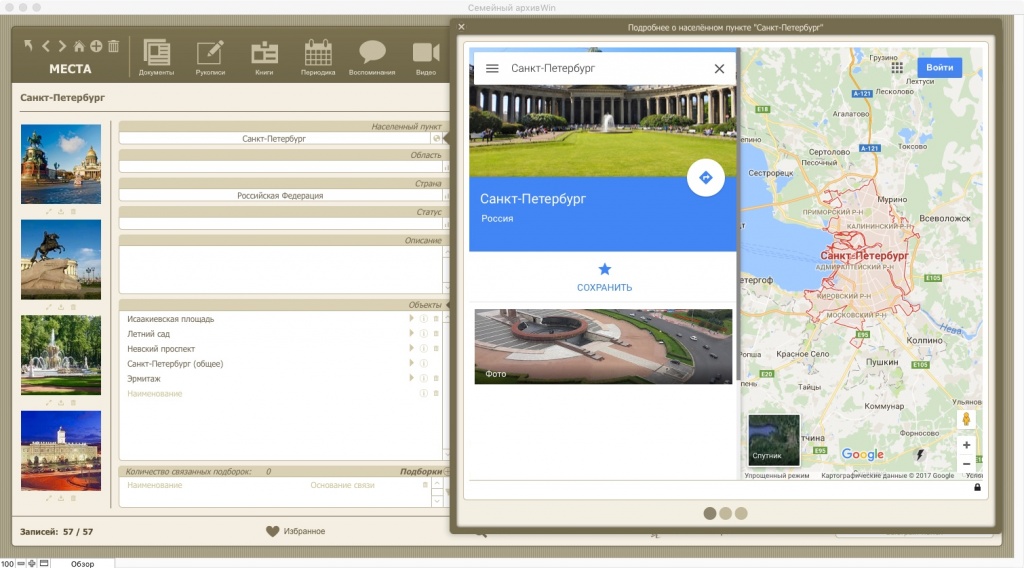Click the blue directions button on the map card
Image resolution: width=1024 pixels, height=568 pixels.
tap(705, 178)
